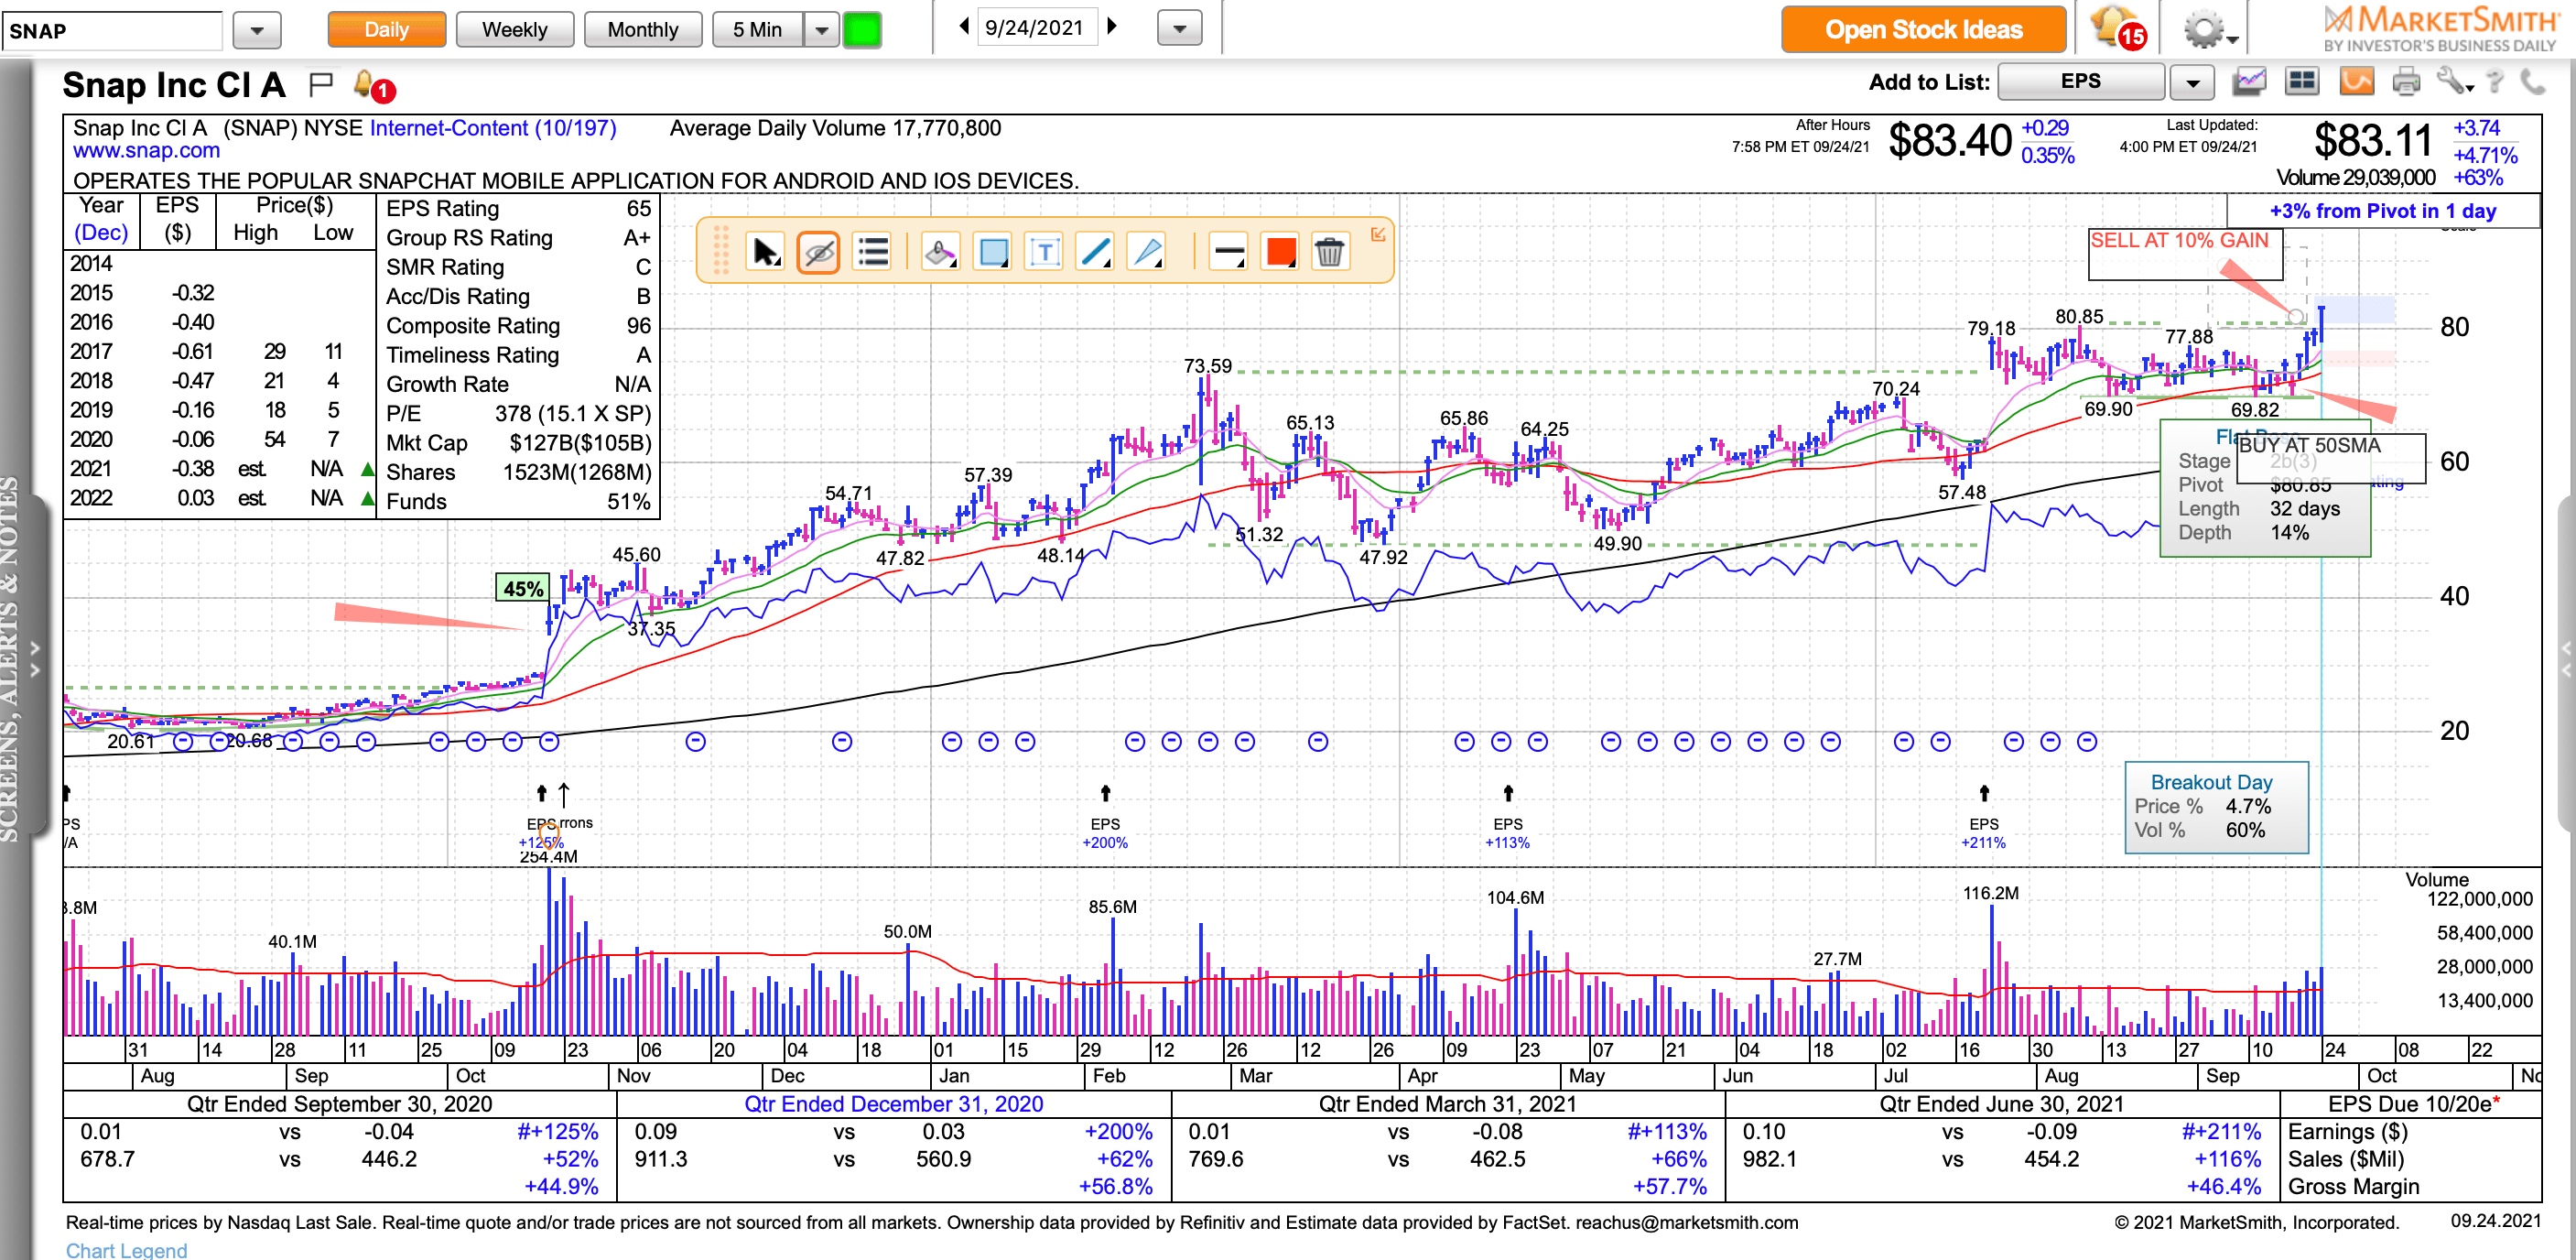The width and height of the screenshot is (2576, 1260).
Task: Click the Breakout Day info box
Action: tap(2216, 807)
